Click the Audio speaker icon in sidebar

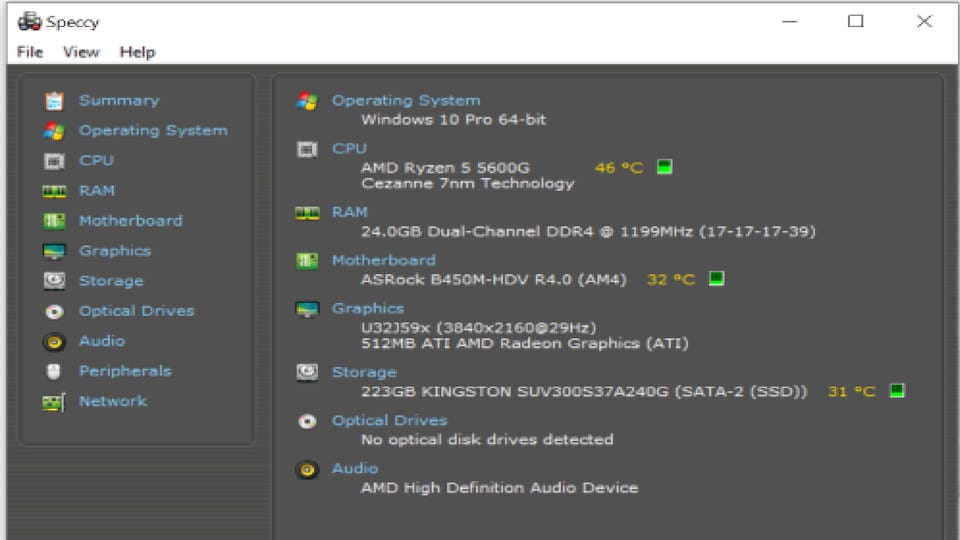tap(54, 341)
